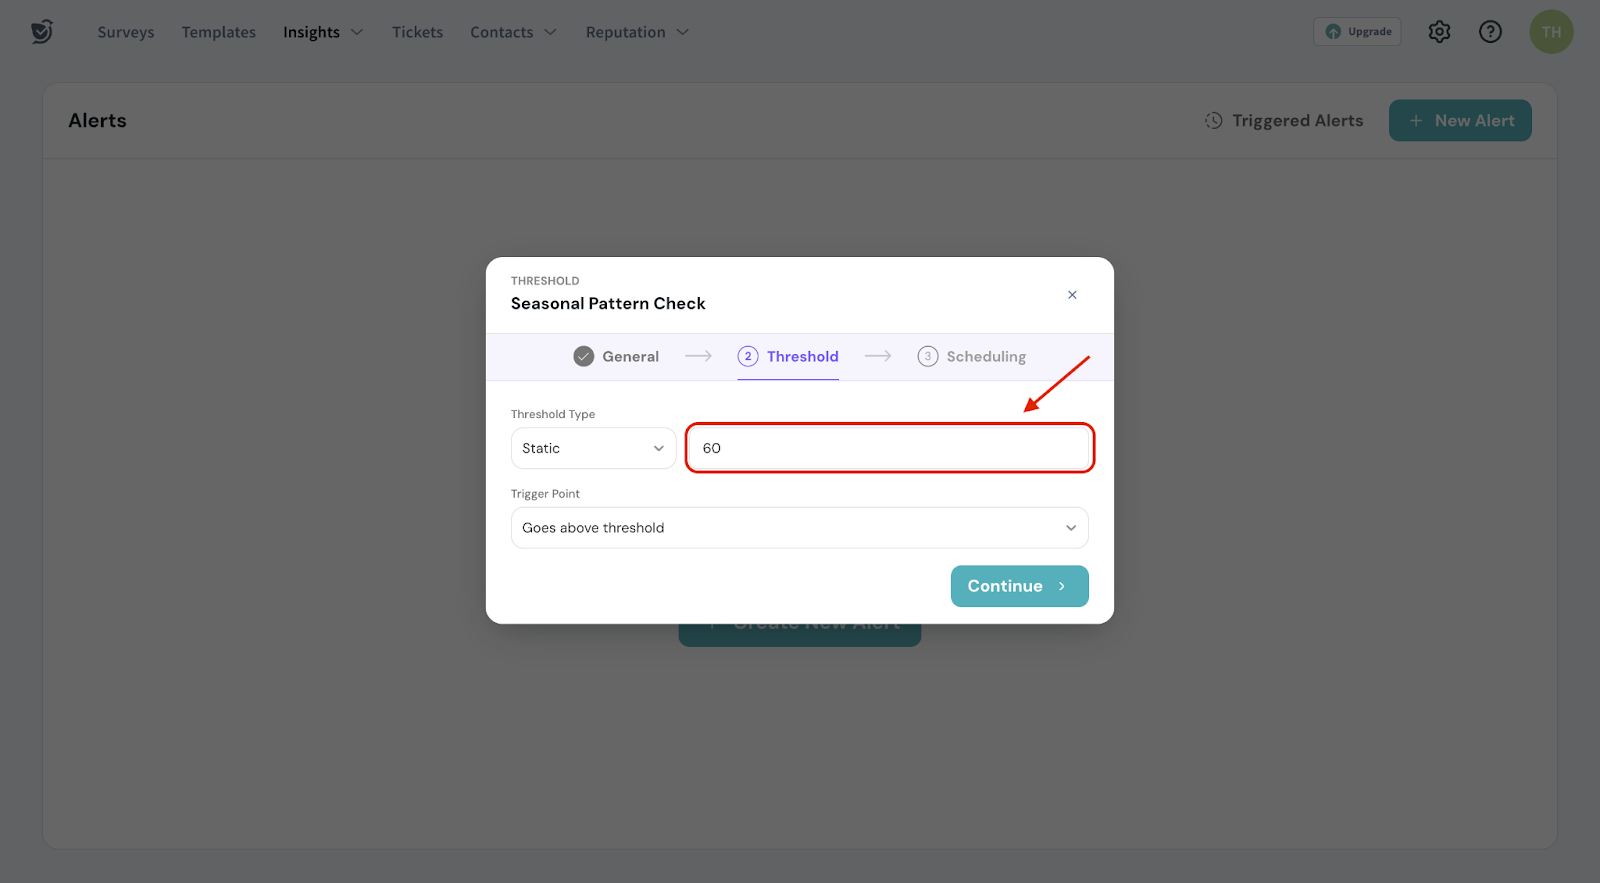1600x883 pixels.
Task: Focus the threshold value input field
Action: pos(889,448)
